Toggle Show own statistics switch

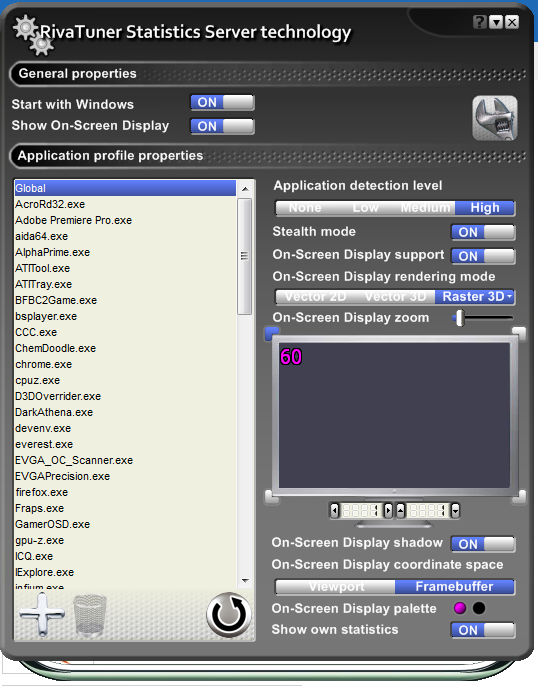click(x=483, y=630)
